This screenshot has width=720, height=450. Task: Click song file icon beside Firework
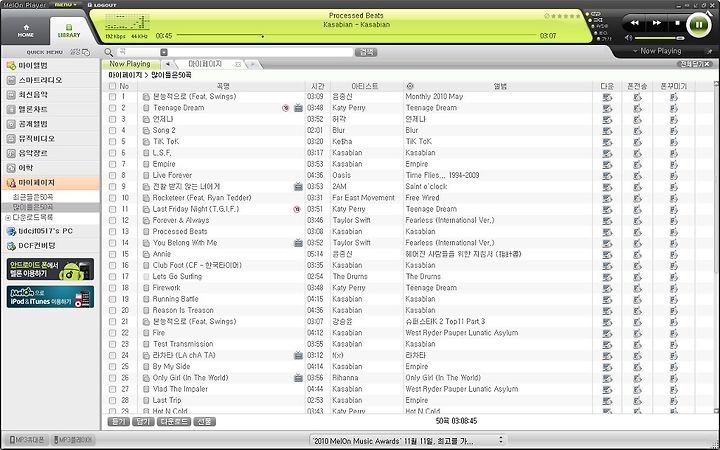(x=146, y=288)
